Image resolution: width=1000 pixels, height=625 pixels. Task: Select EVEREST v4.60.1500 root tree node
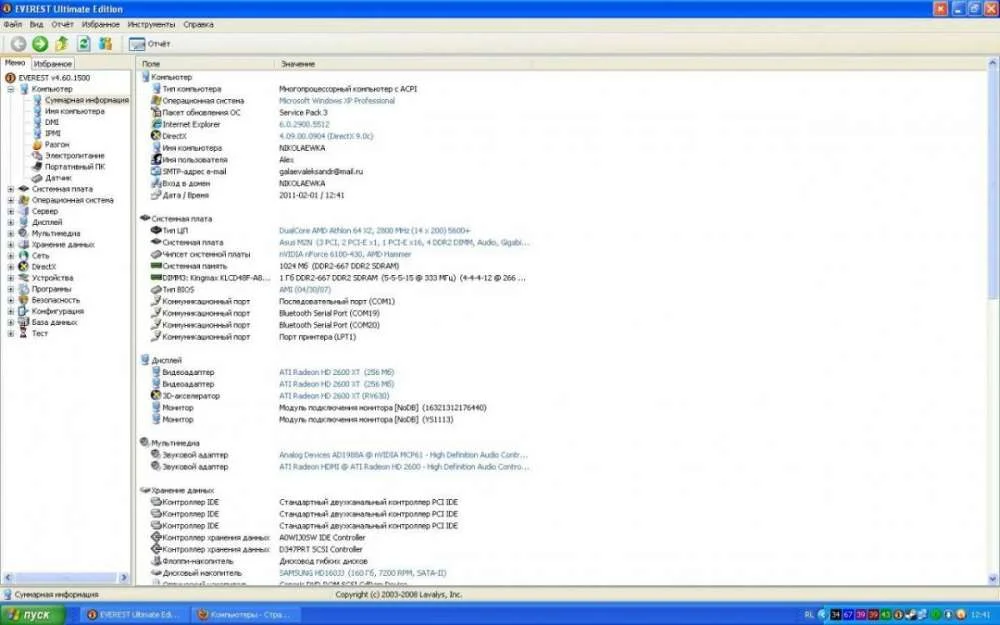(54, 78)
